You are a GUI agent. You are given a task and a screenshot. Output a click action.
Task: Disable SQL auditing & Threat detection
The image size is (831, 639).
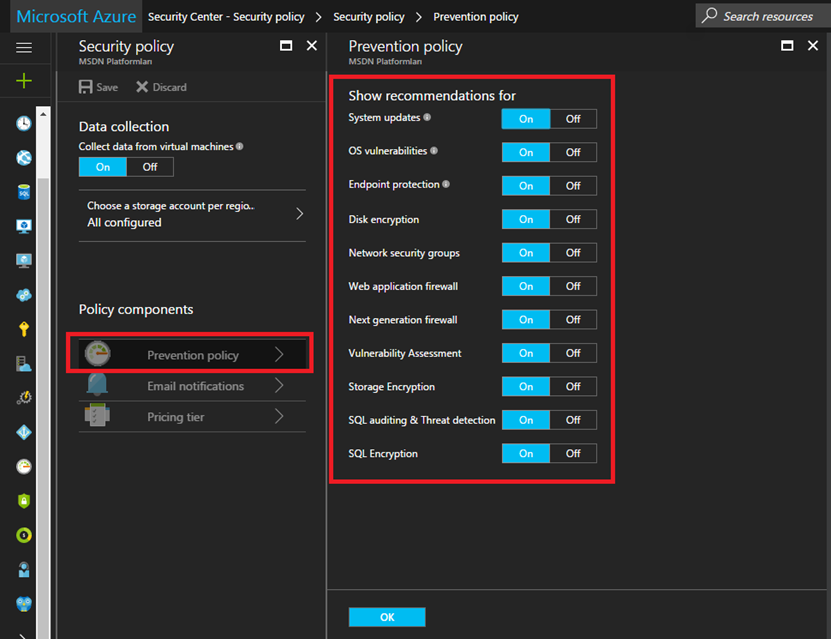[573, 420]
